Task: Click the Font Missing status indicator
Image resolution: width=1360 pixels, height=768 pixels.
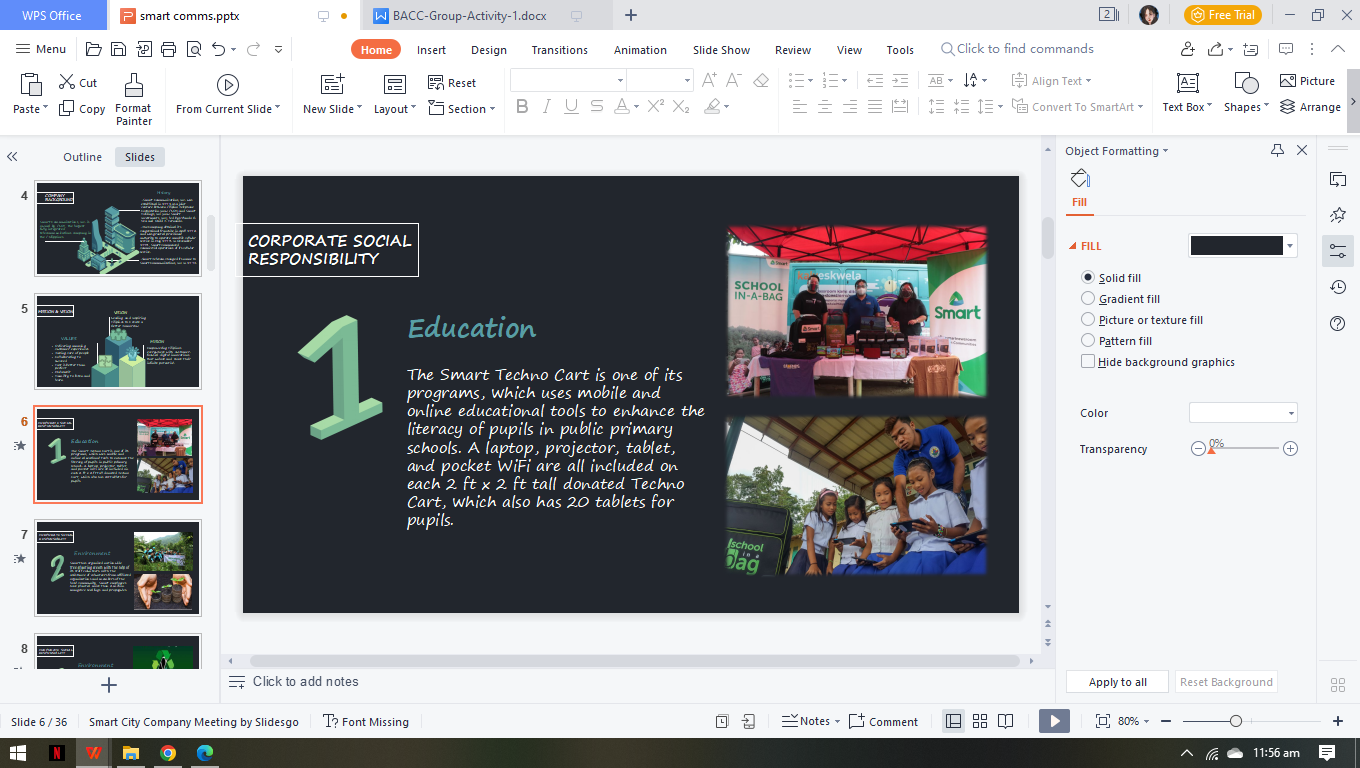Action: (x=366, y=721)
